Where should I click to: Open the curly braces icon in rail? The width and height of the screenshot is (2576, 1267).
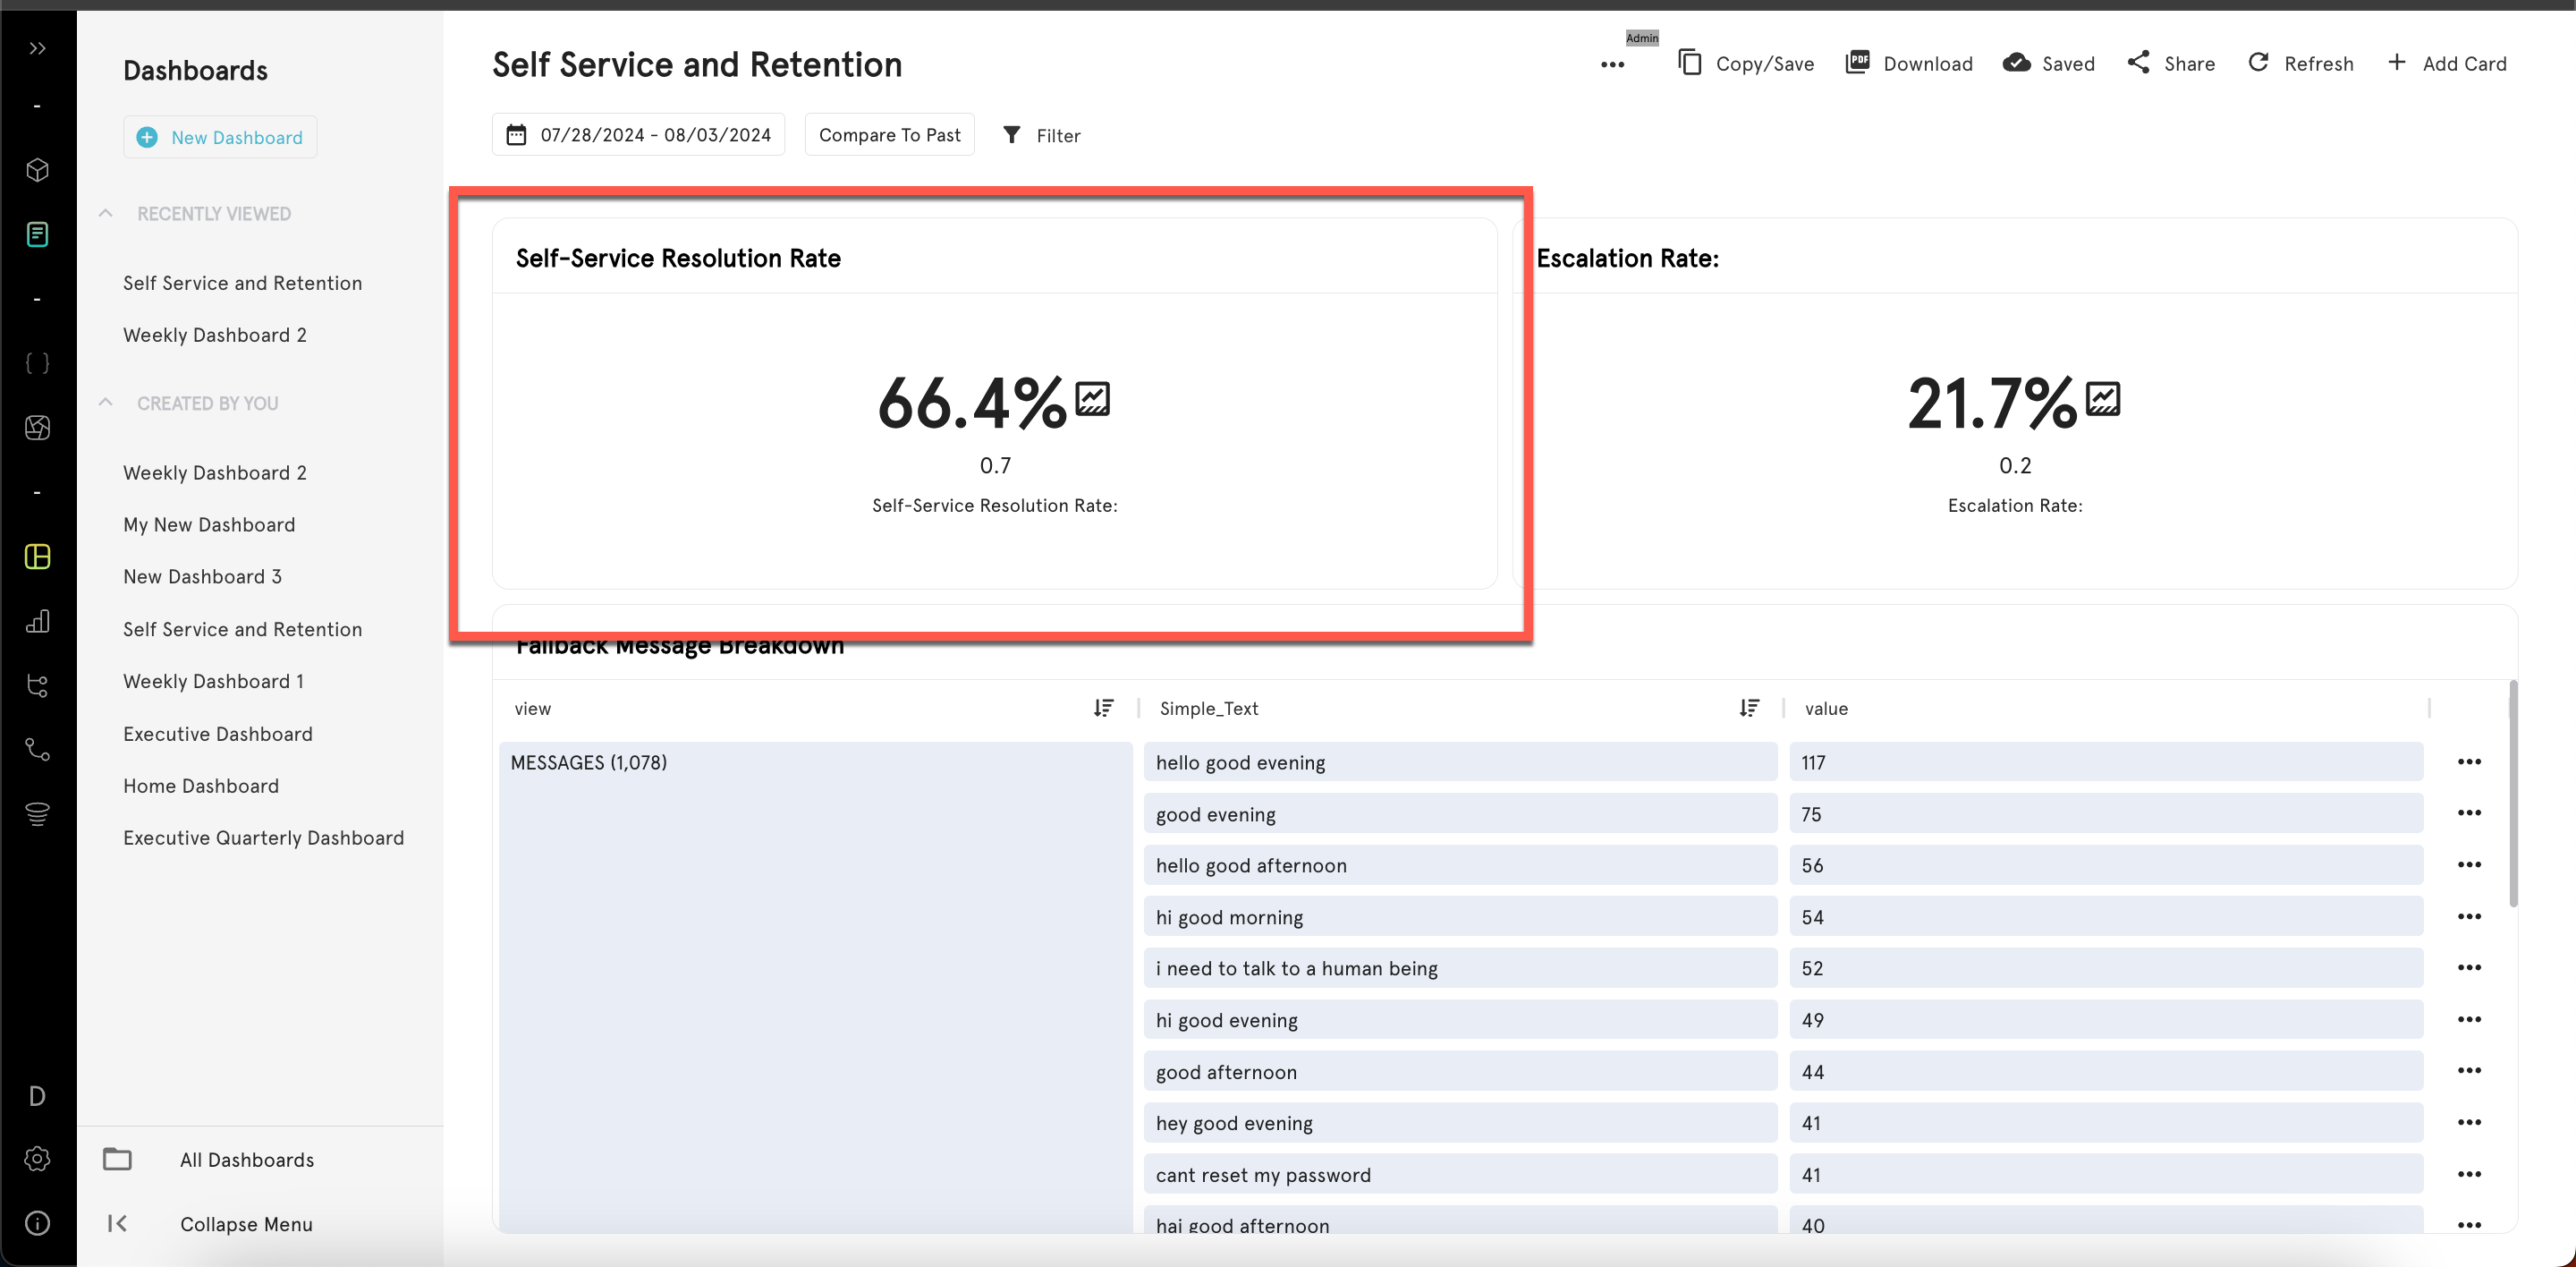pyautogui.click(x=38, y=363)
